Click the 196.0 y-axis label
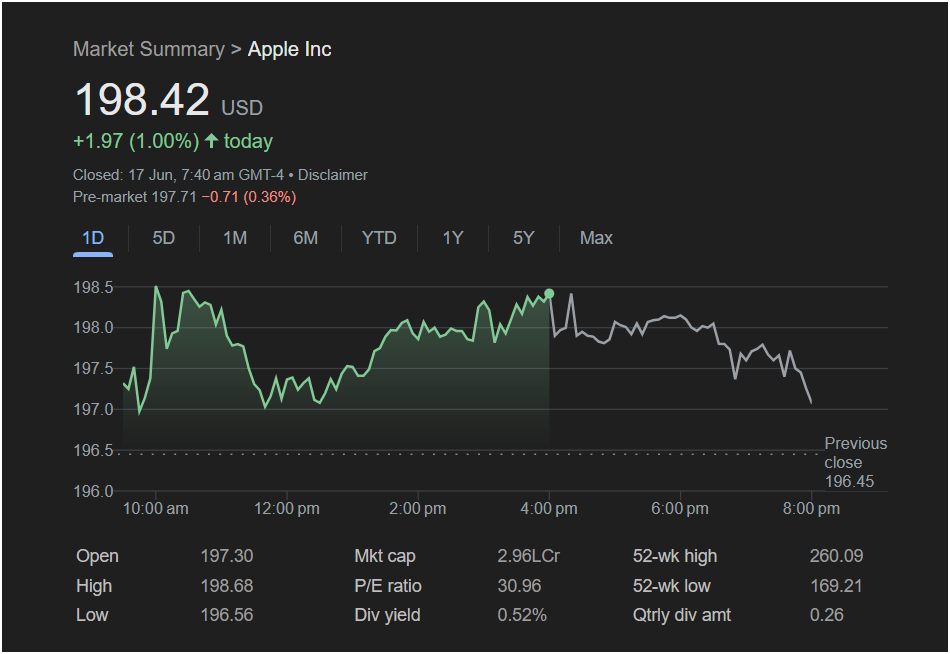950x654 pixels. tap(93, 491)
